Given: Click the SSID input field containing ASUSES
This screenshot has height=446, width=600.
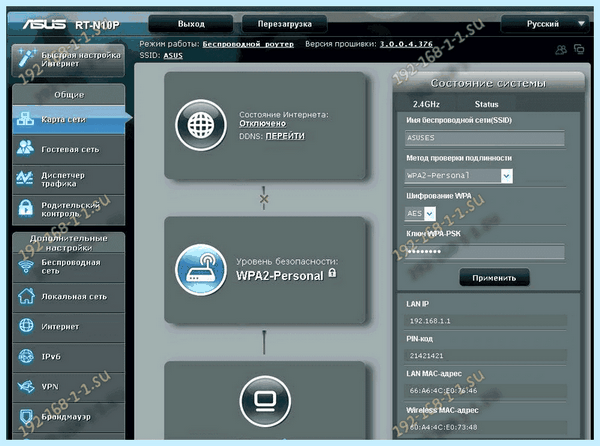Looking at the screenshot, I should 484,138.
